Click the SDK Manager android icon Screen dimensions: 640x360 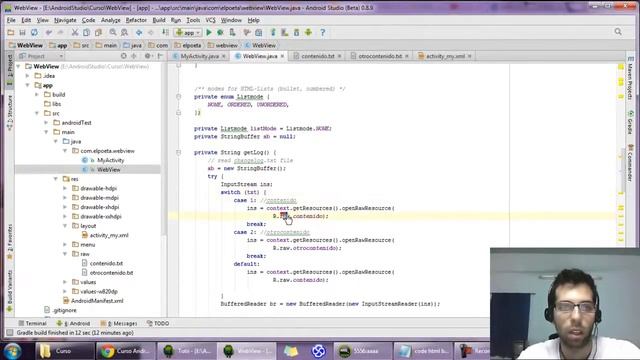click(x=296, y=32)
